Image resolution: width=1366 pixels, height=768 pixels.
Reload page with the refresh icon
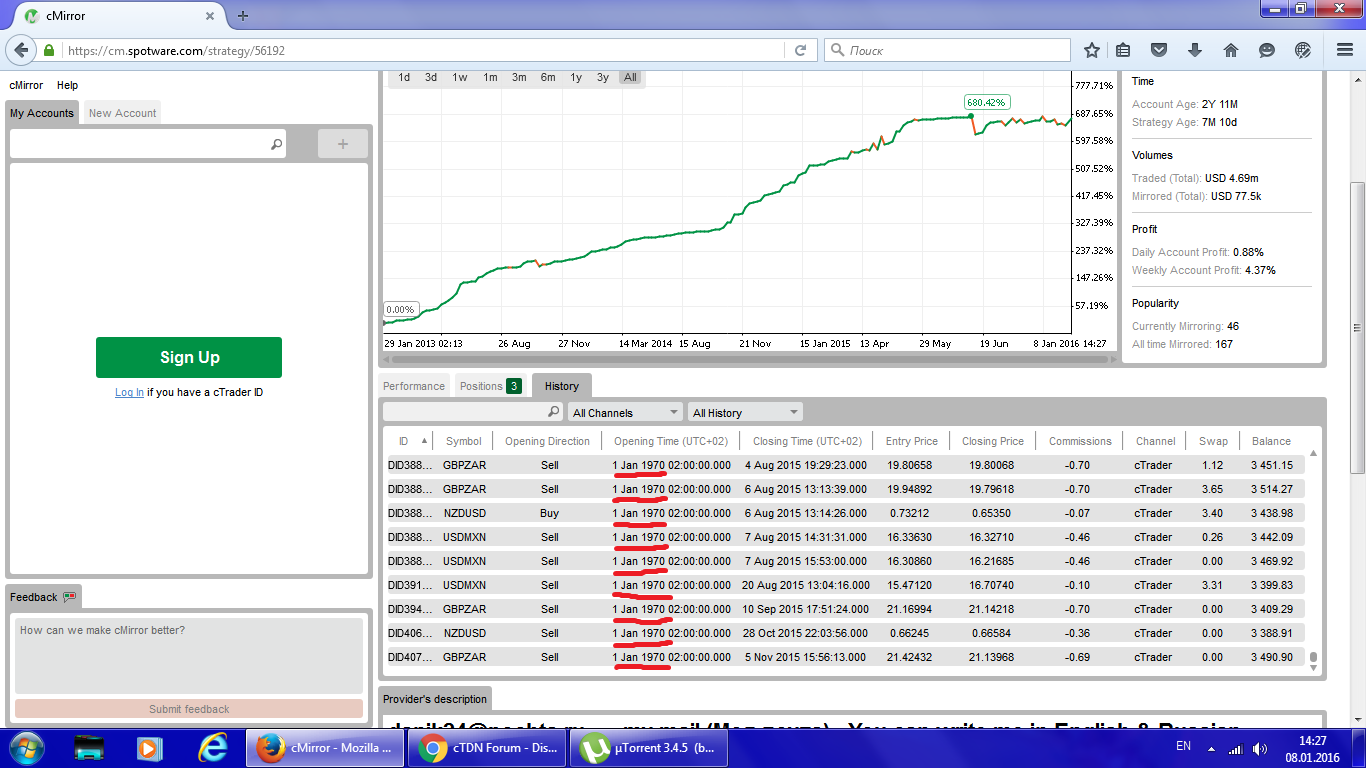tap(800, 50)
